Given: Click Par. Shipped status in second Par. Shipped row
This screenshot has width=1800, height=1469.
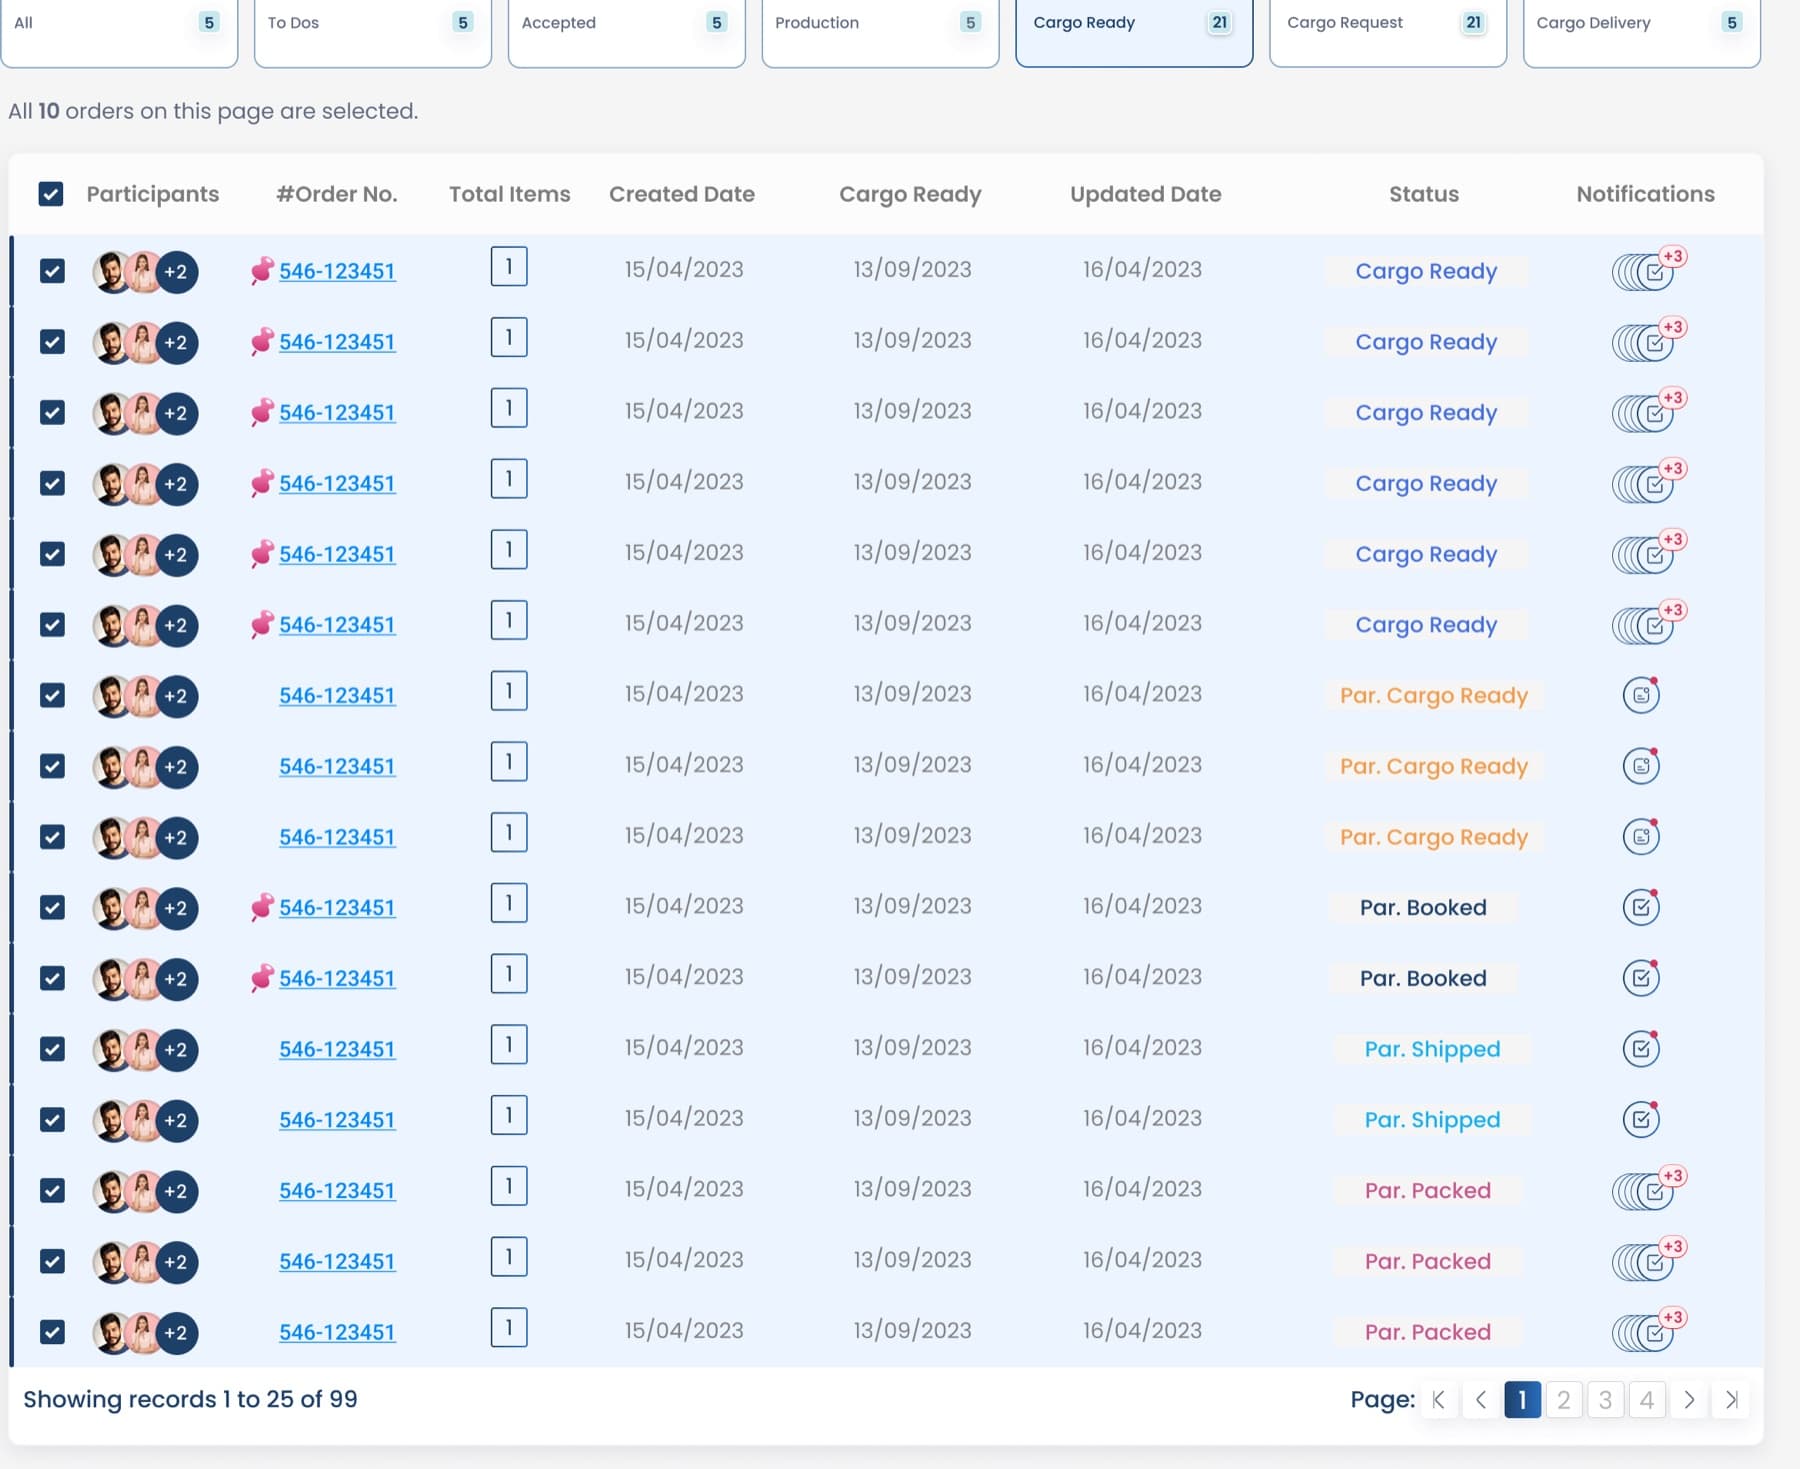Looking at the screenshot, I should coord(1432,1119).
